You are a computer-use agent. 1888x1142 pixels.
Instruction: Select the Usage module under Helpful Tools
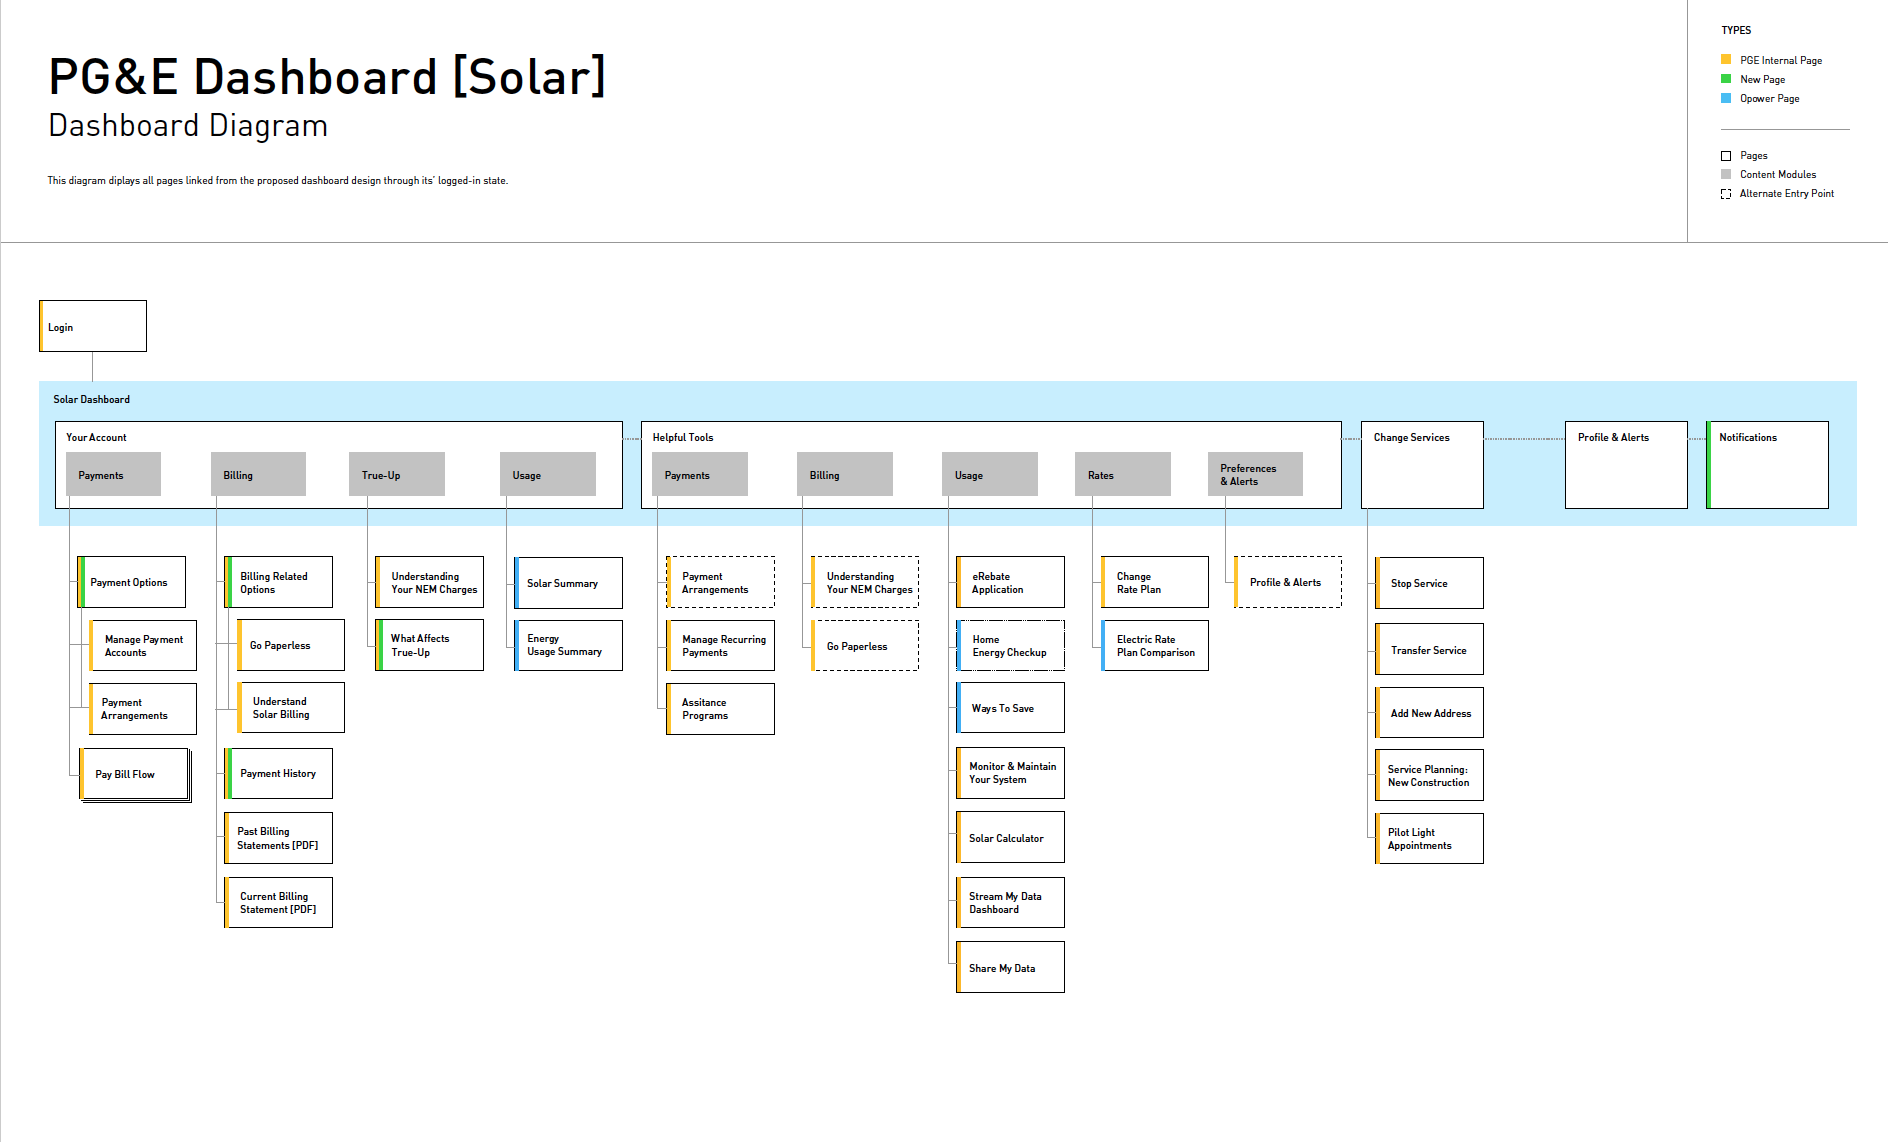[990, 474]
